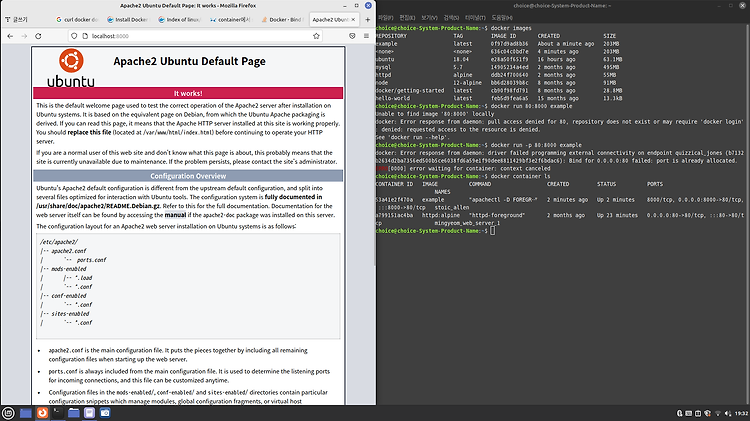This screenshot has width=750, height=421.
Task: Open the terminal 편집(E) menu
Action: tap(408, 18)
